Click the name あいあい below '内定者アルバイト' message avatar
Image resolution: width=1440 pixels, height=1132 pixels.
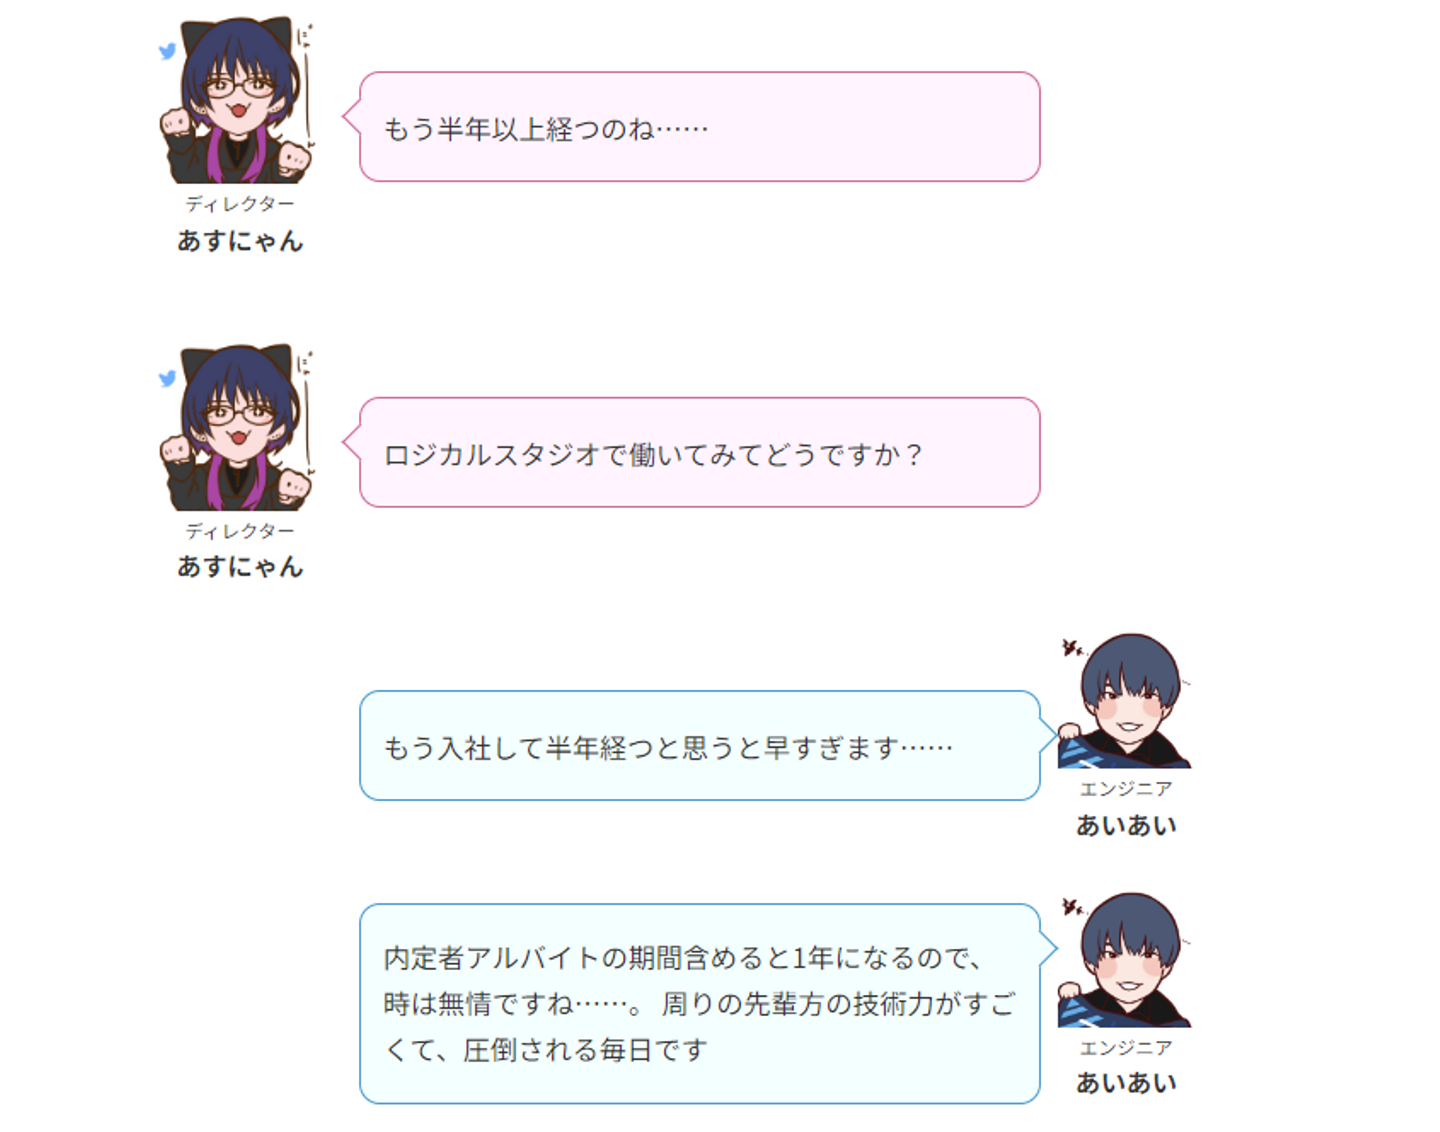click(1126, 1084)
